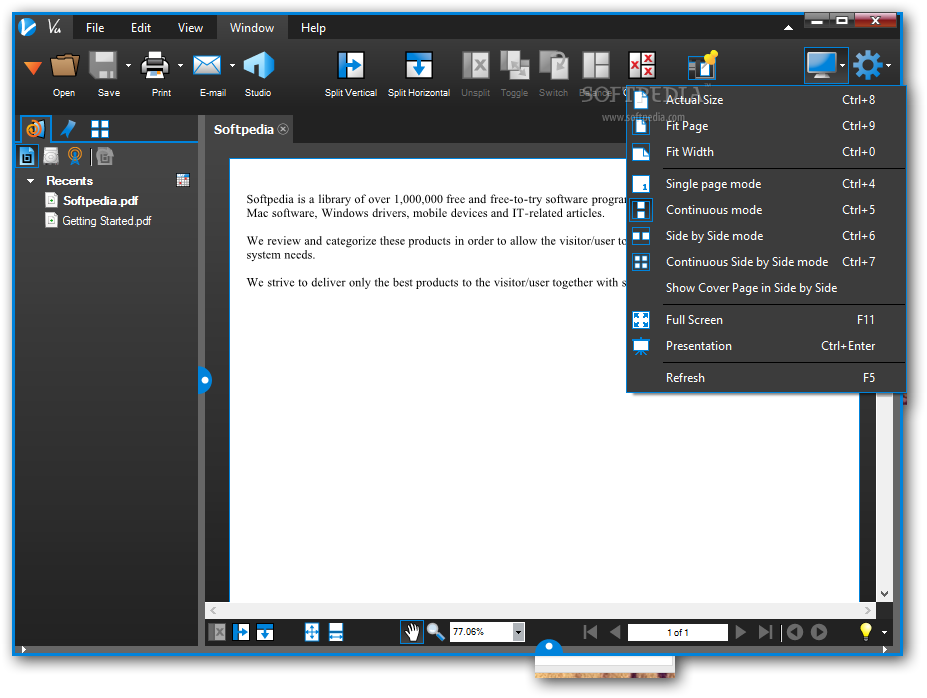The image size is (927, 698).
Task: Open the View menu
Action: pyautogui.click(x=190, y=28)
